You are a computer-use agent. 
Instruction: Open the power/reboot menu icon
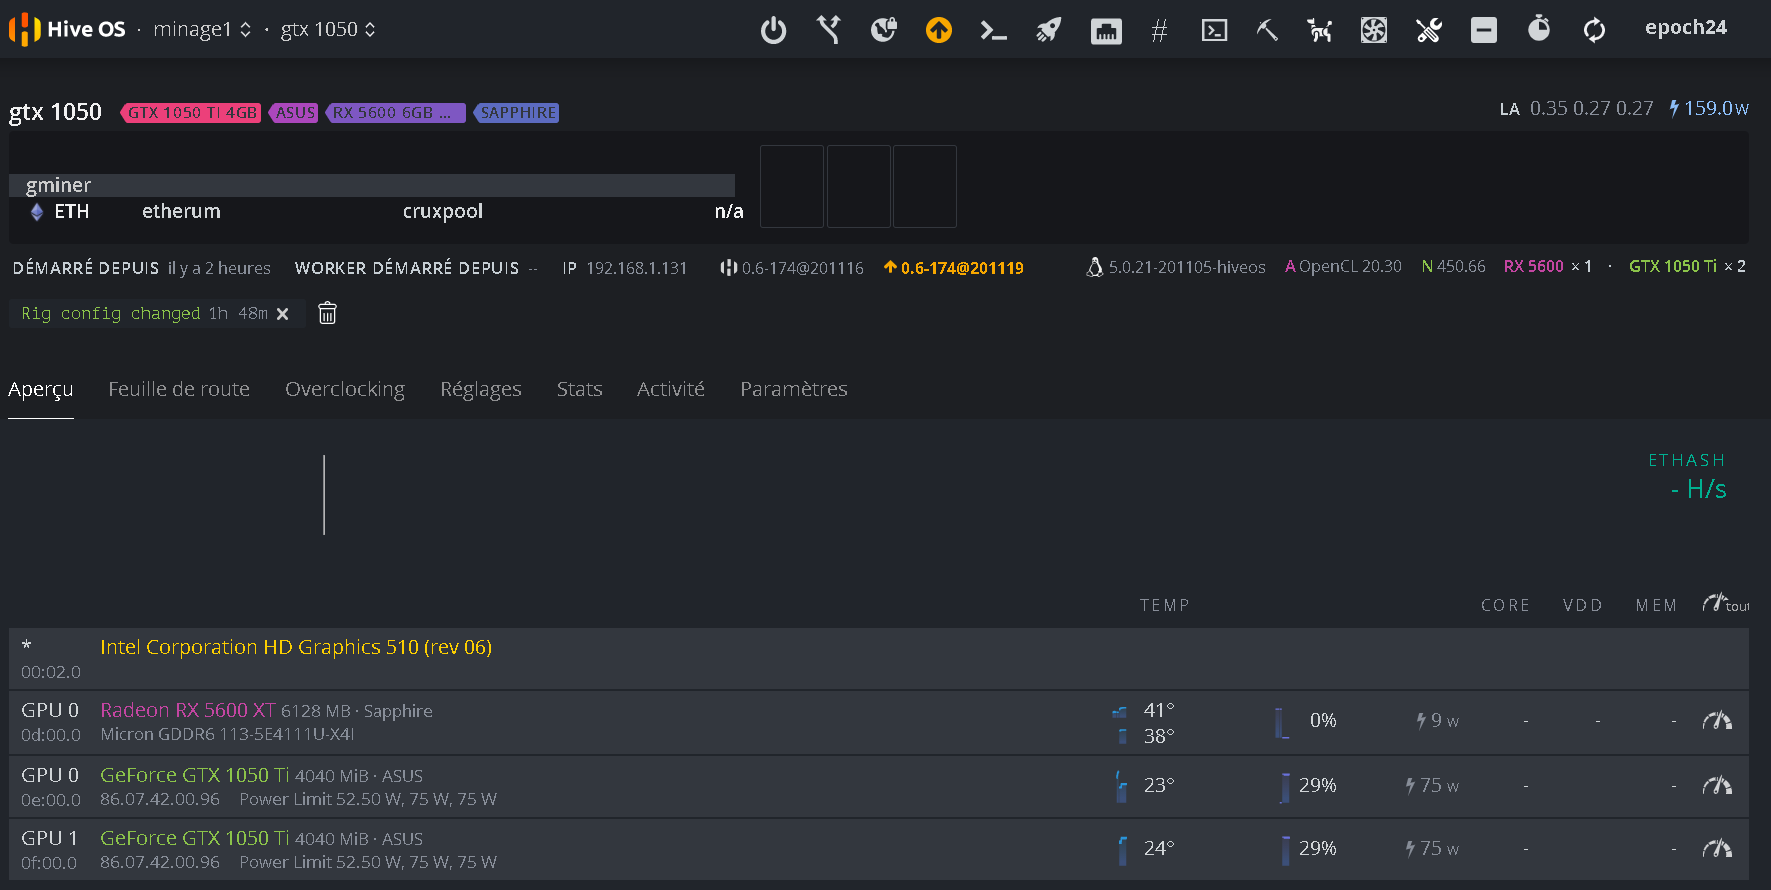coord(773,30)
